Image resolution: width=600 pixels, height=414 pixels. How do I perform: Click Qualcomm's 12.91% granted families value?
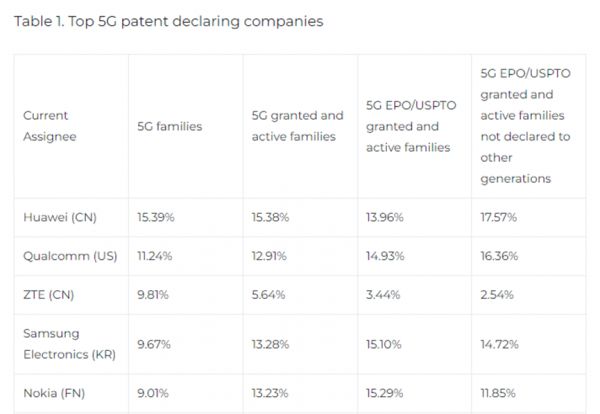(271, 255)
